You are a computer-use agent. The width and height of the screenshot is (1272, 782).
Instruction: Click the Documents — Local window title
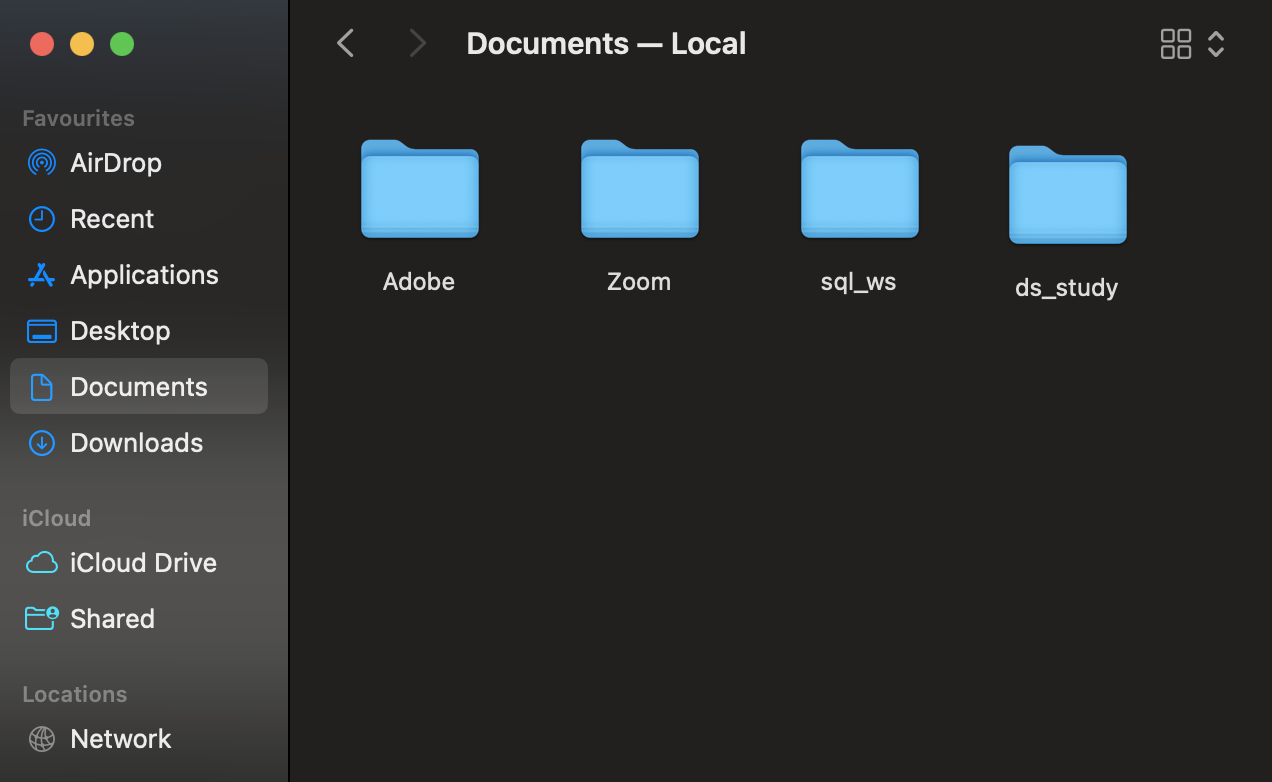tap(606, 43)
